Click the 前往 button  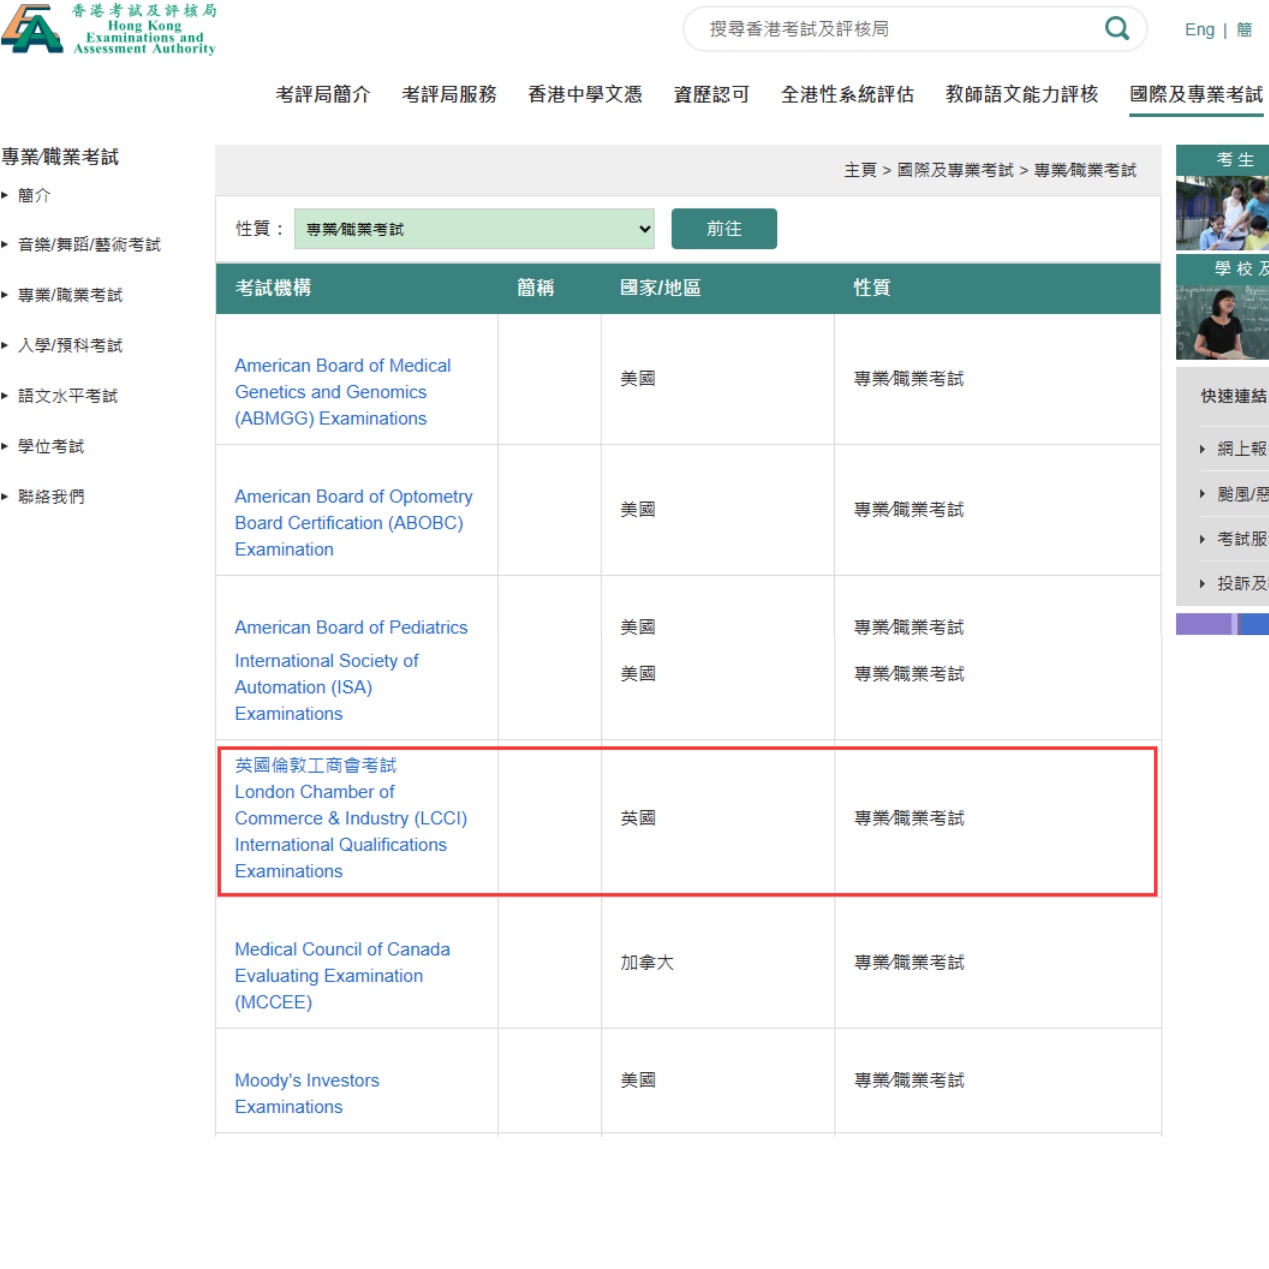(724, 229)
